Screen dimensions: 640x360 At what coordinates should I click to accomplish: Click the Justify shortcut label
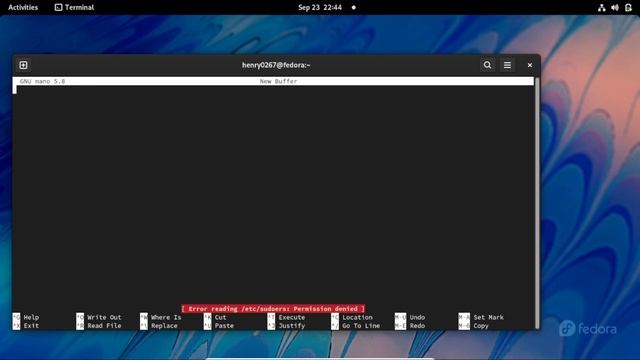292,326
